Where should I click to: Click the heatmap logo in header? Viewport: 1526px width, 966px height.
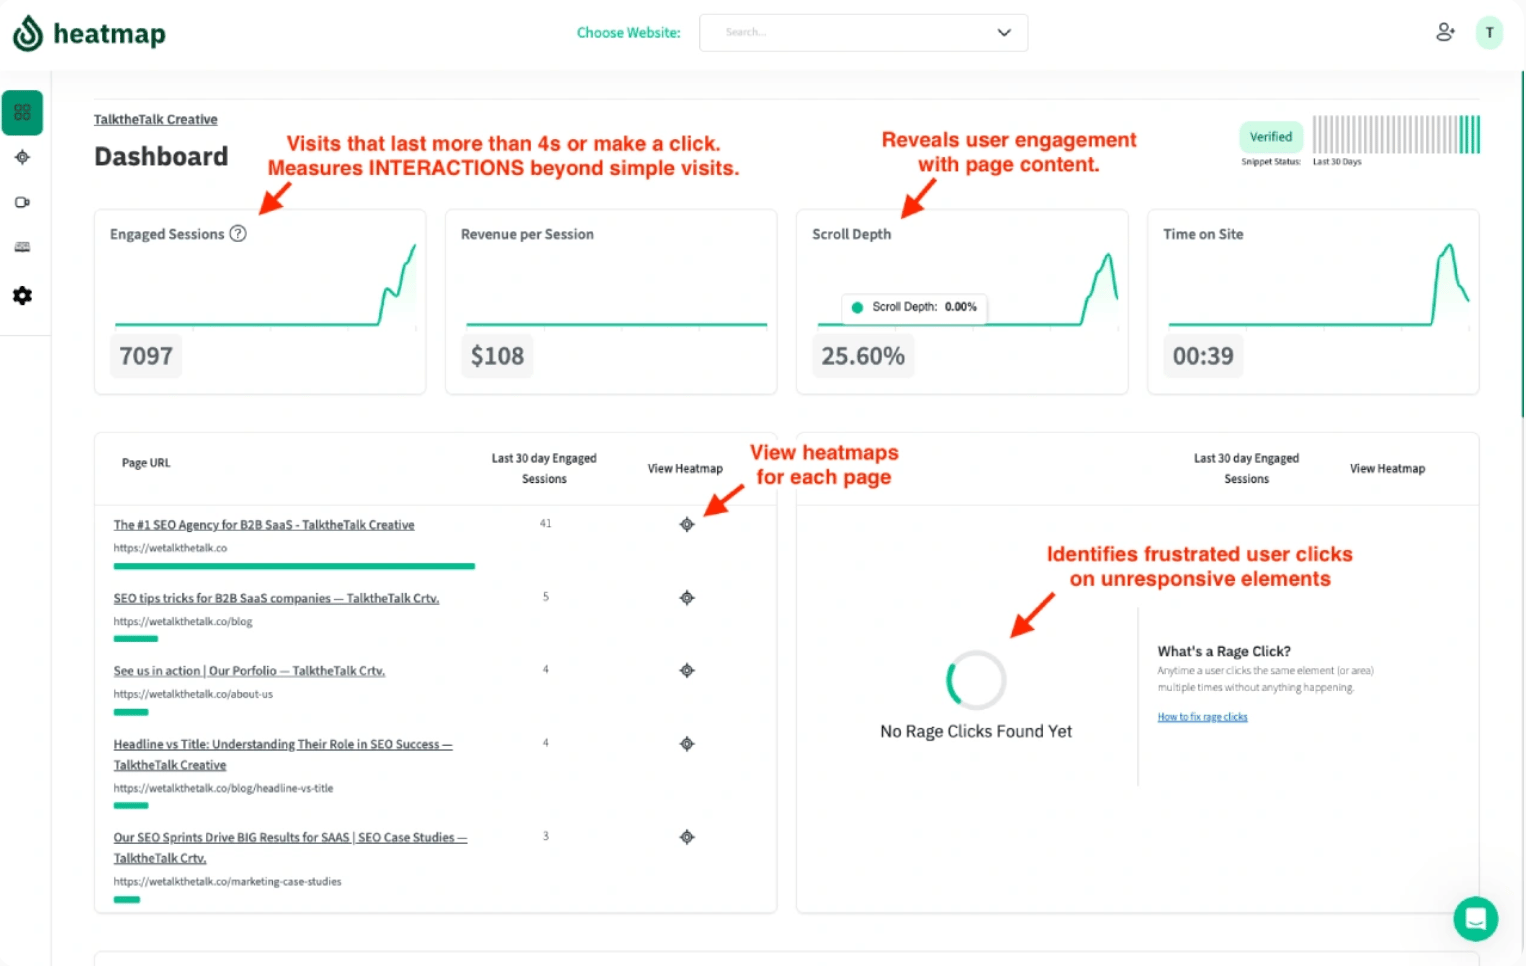point(89,33)
